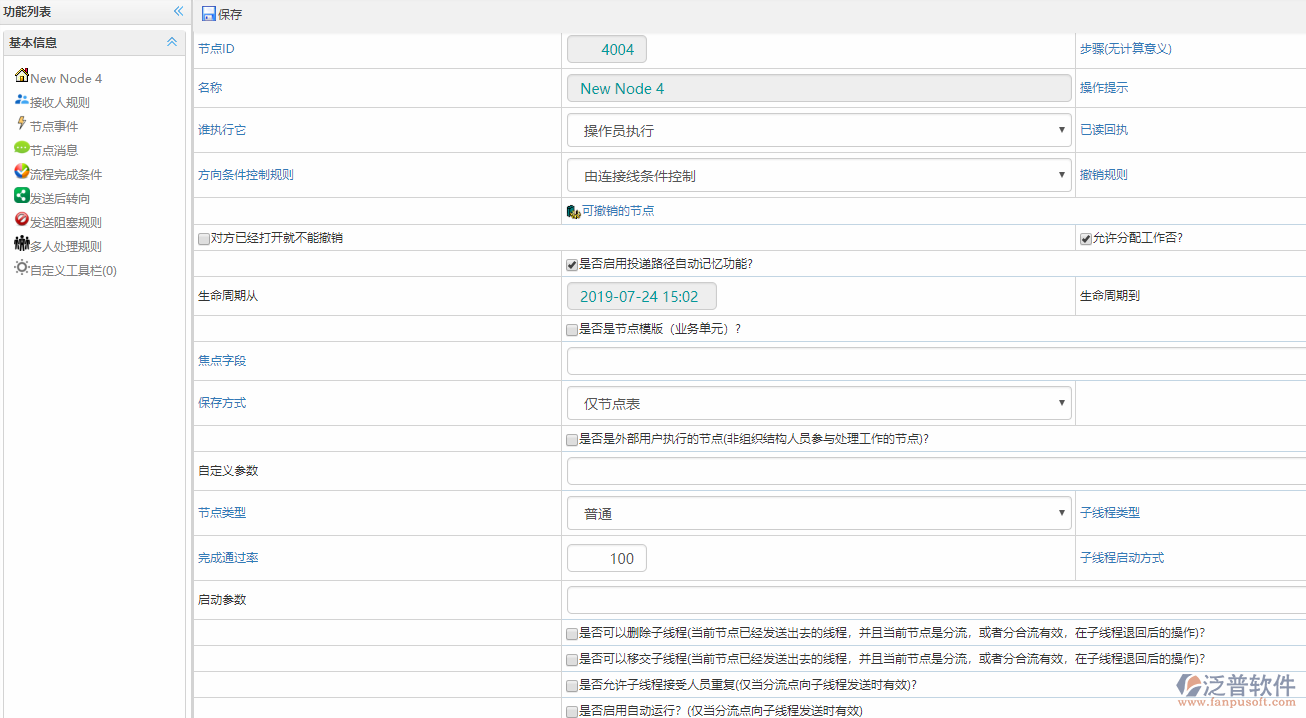Click the 自定义工具栏 gear icon

pyautogui.click(x=21, y=268)
